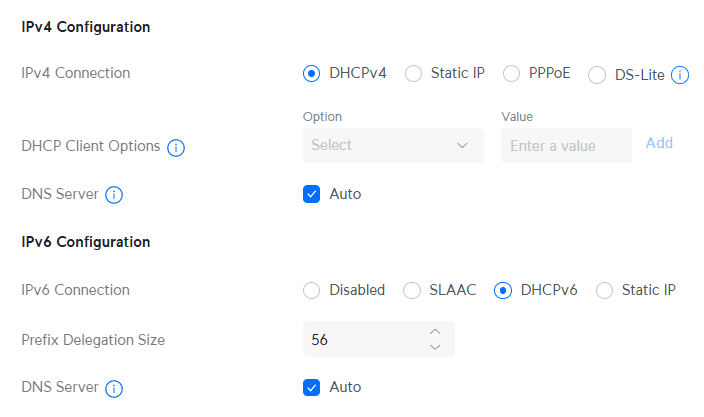
Task: Select SLAAC for IPv6 Connection
Action: pyautogui.click(x=411, y=290)
